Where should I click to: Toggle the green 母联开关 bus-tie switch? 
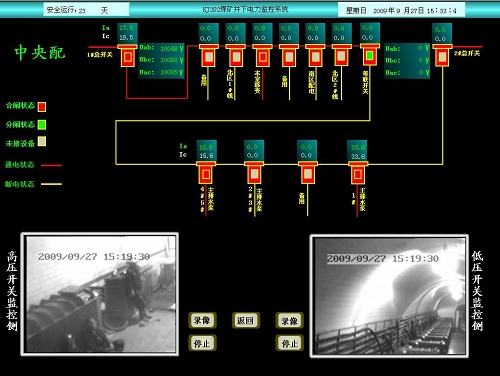click(x=369, y=56)
